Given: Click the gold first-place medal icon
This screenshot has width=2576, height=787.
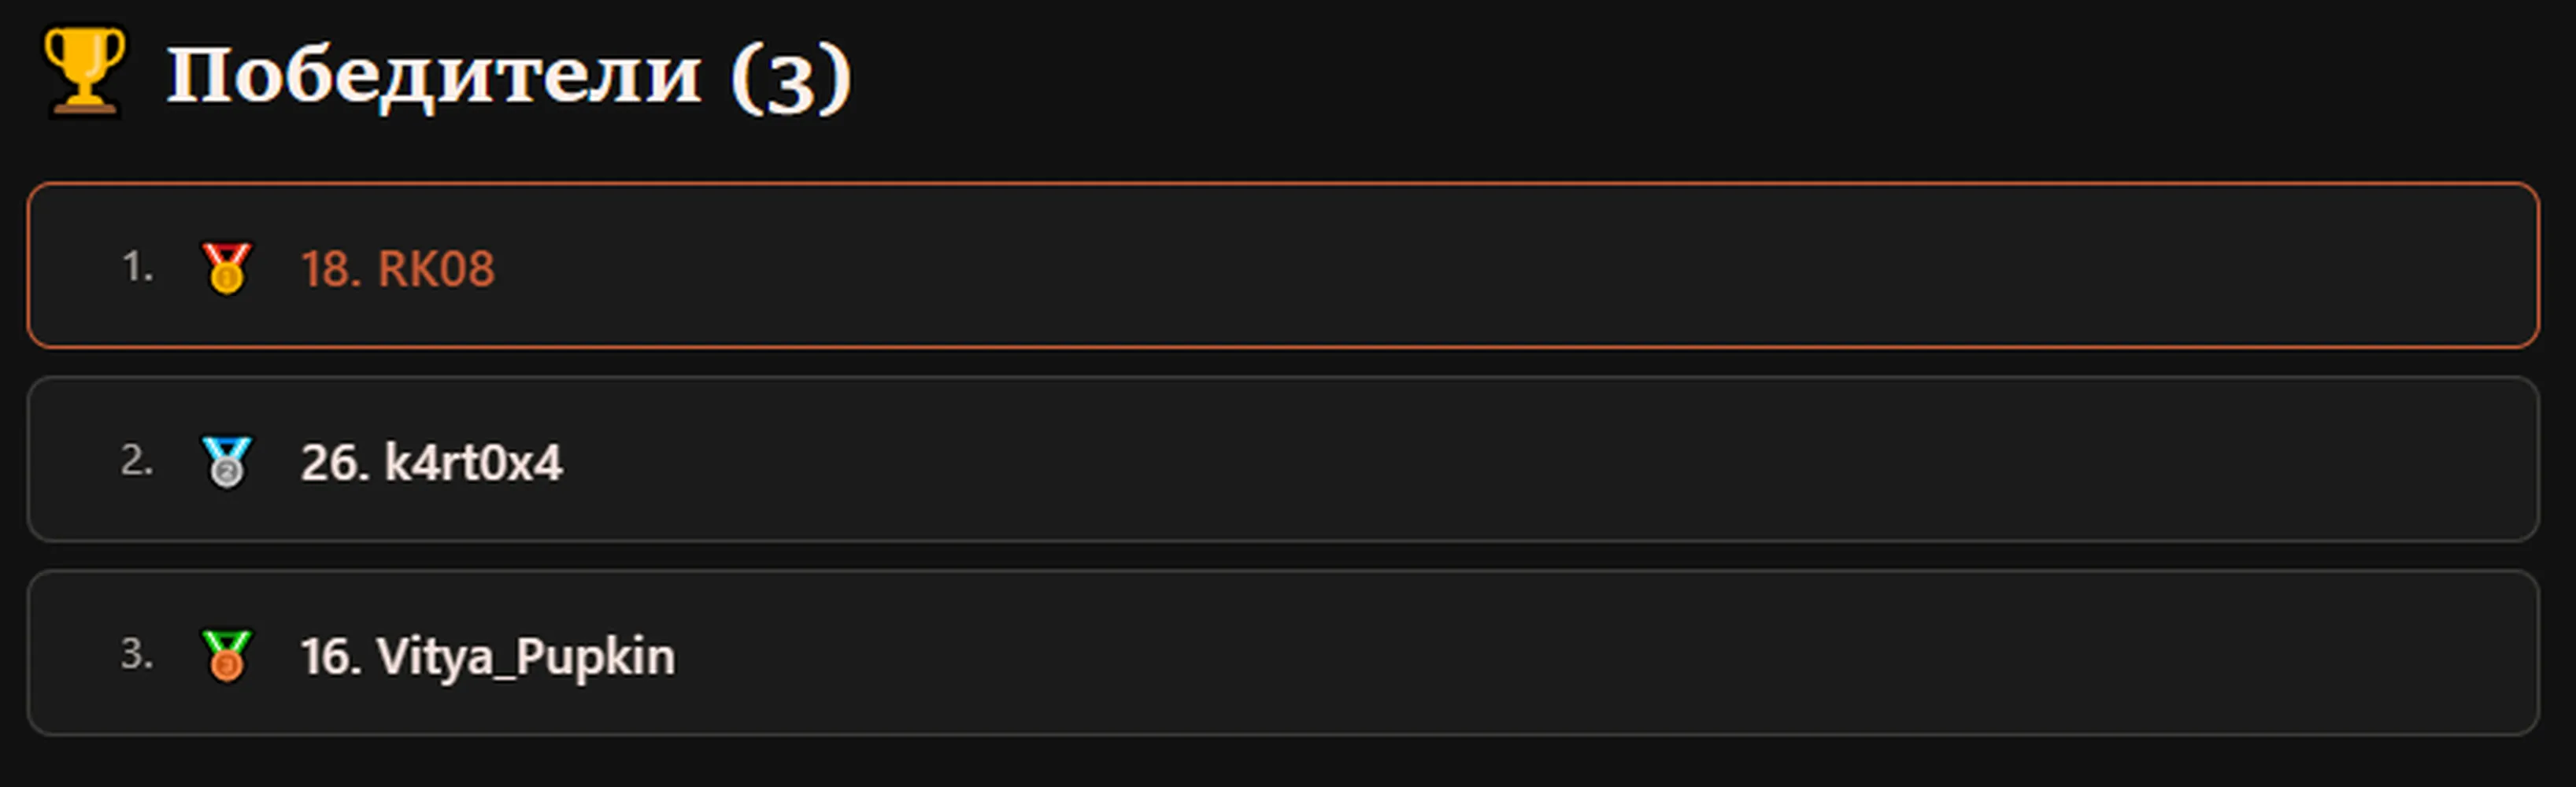Looking at the screenshot, I should point(227,268).
